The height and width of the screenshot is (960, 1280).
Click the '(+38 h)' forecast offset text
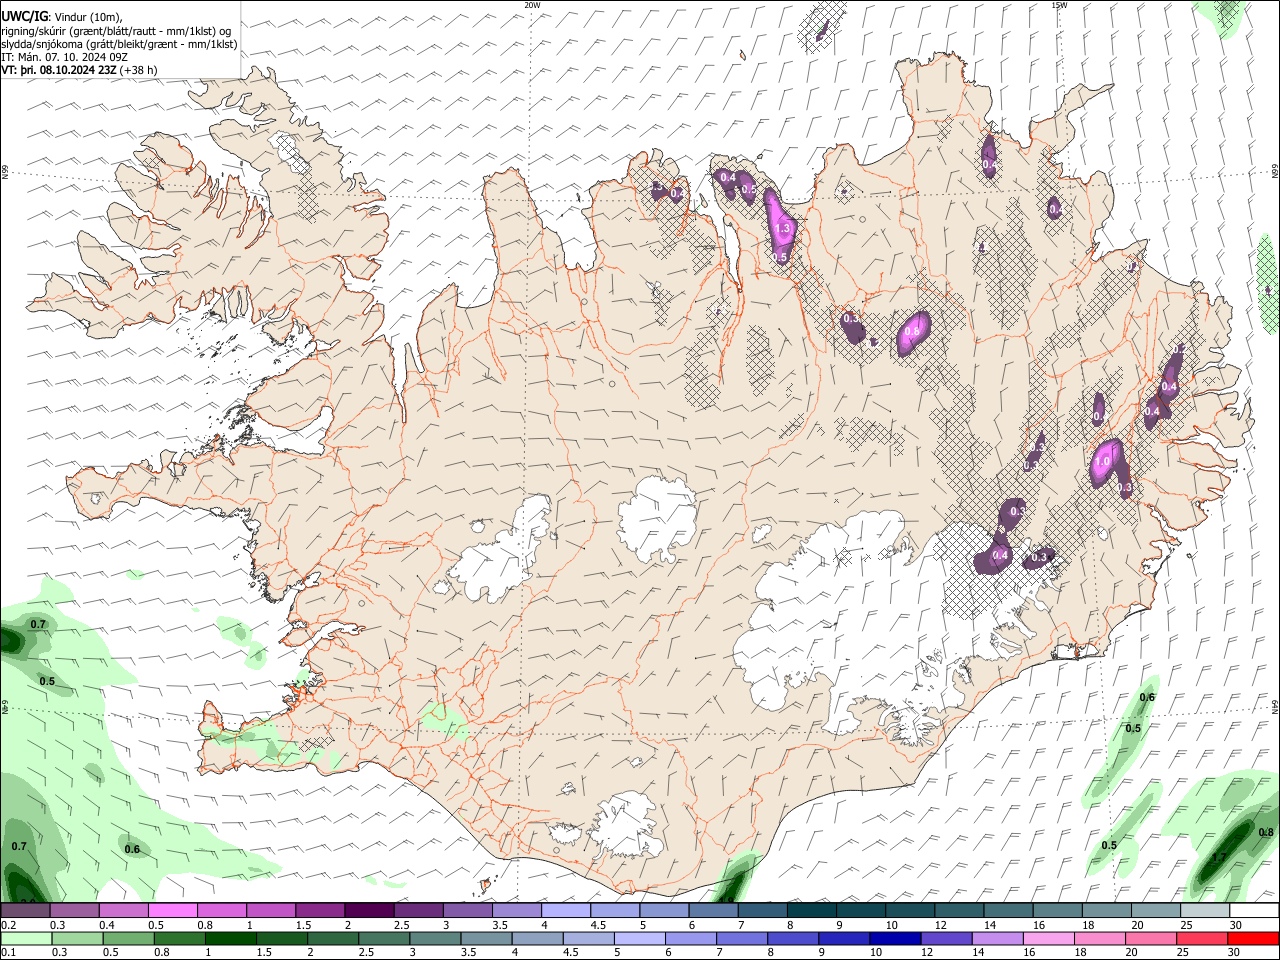click(x=139, y=71)
